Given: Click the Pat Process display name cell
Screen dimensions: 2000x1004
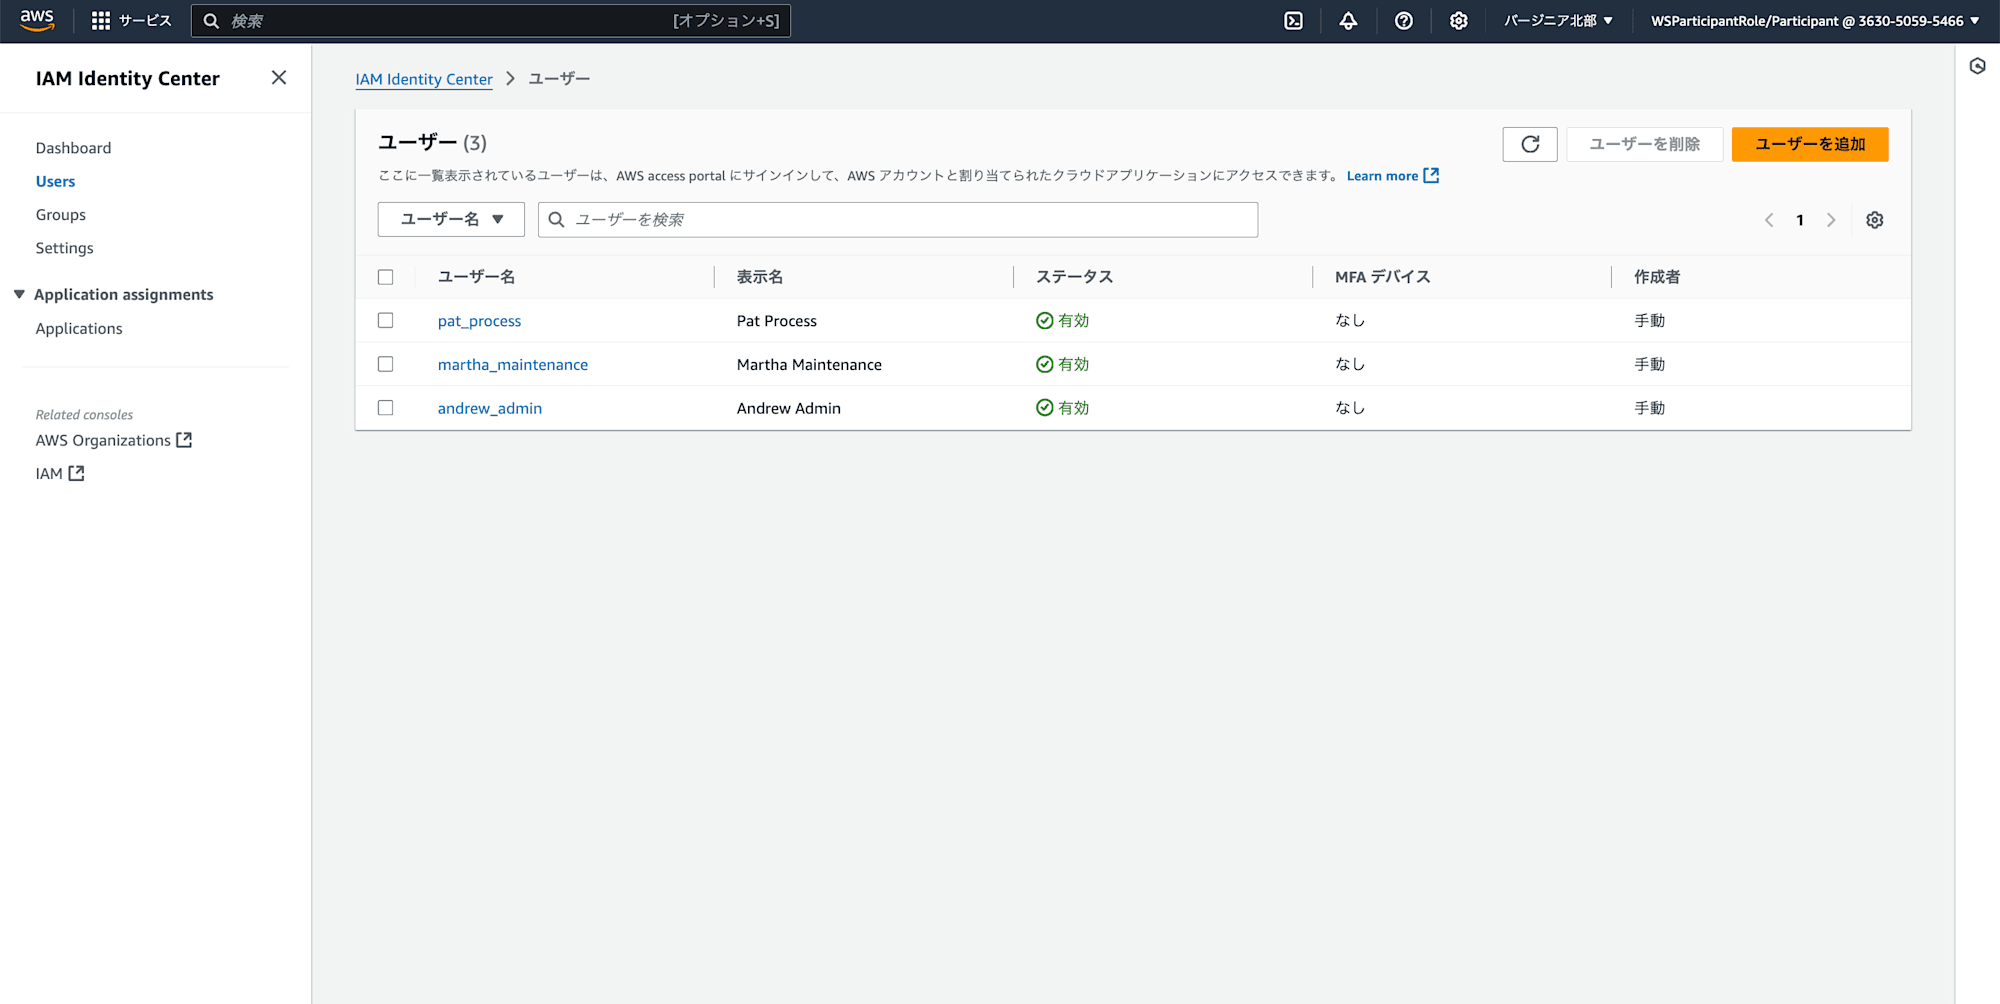Looking at the screenshot, I should coord(777,321).
